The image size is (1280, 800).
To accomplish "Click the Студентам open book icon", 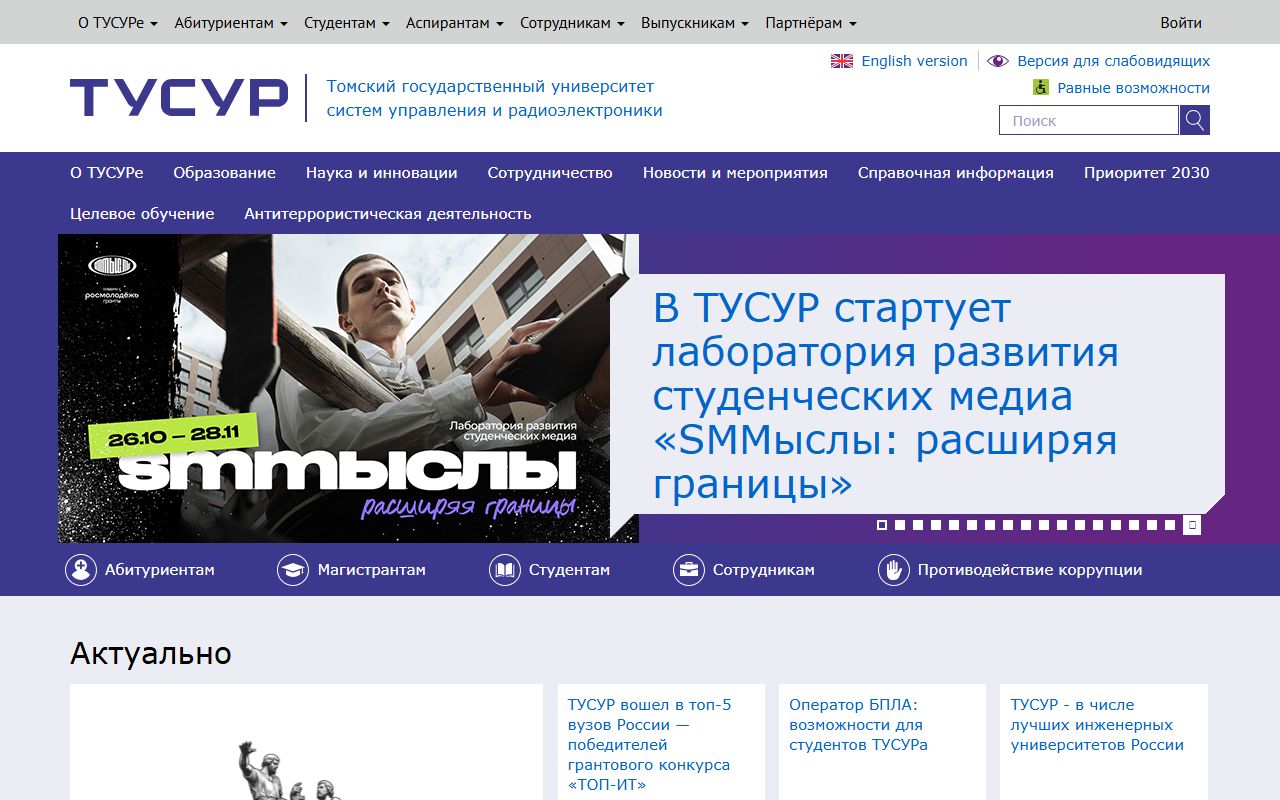I will click(505, 570).
